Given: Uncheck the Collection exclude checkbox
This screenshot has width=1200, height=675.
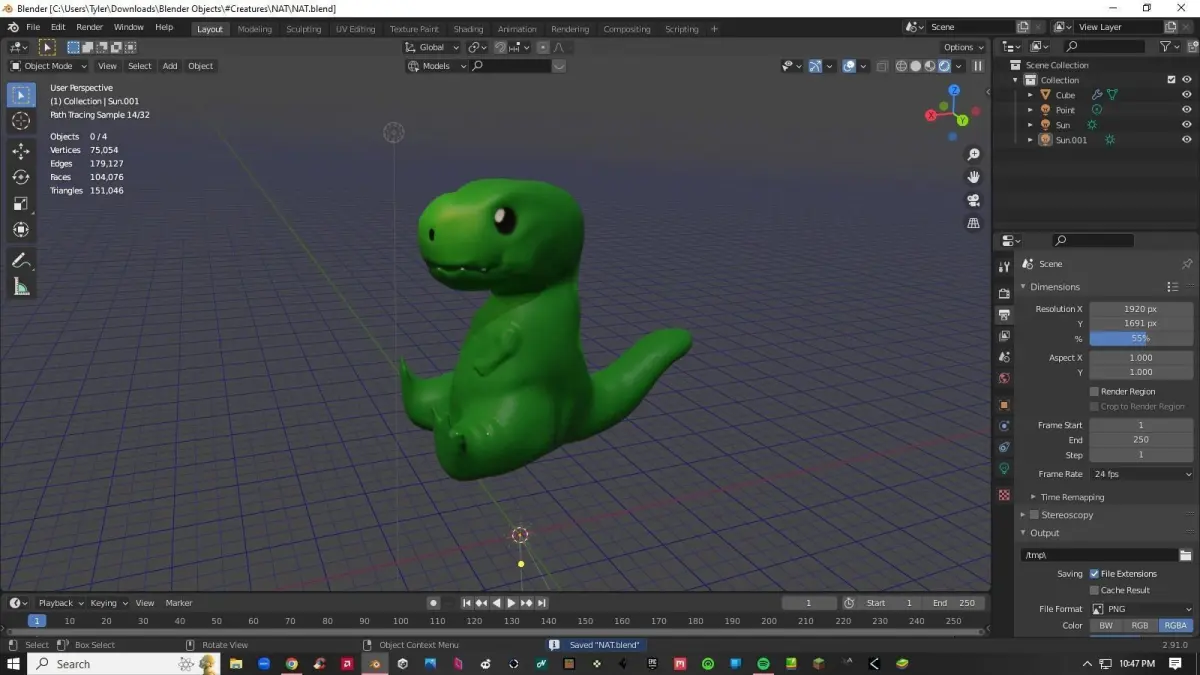Looking at the screenshot, I should pyautogui.click(x=1172, y=80).
